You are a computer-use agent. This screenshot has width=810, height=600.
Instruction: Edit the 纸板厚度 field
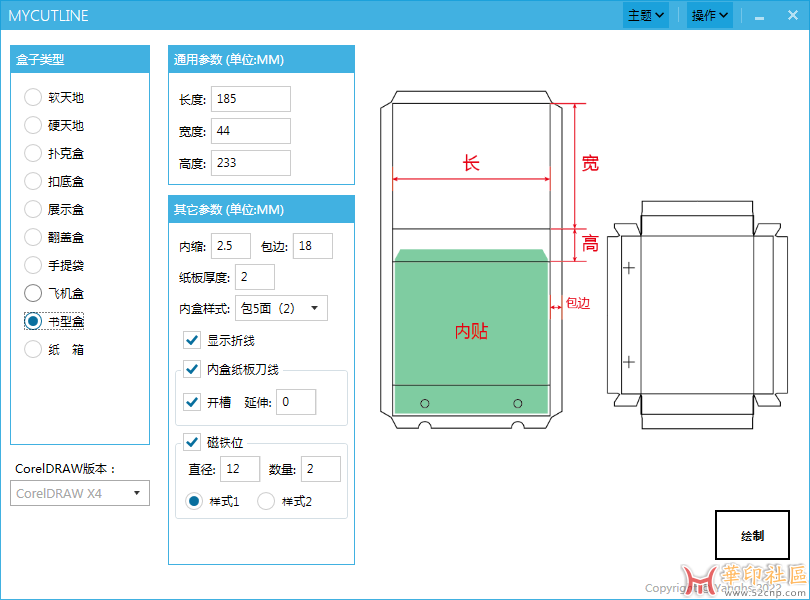[255, 277]
